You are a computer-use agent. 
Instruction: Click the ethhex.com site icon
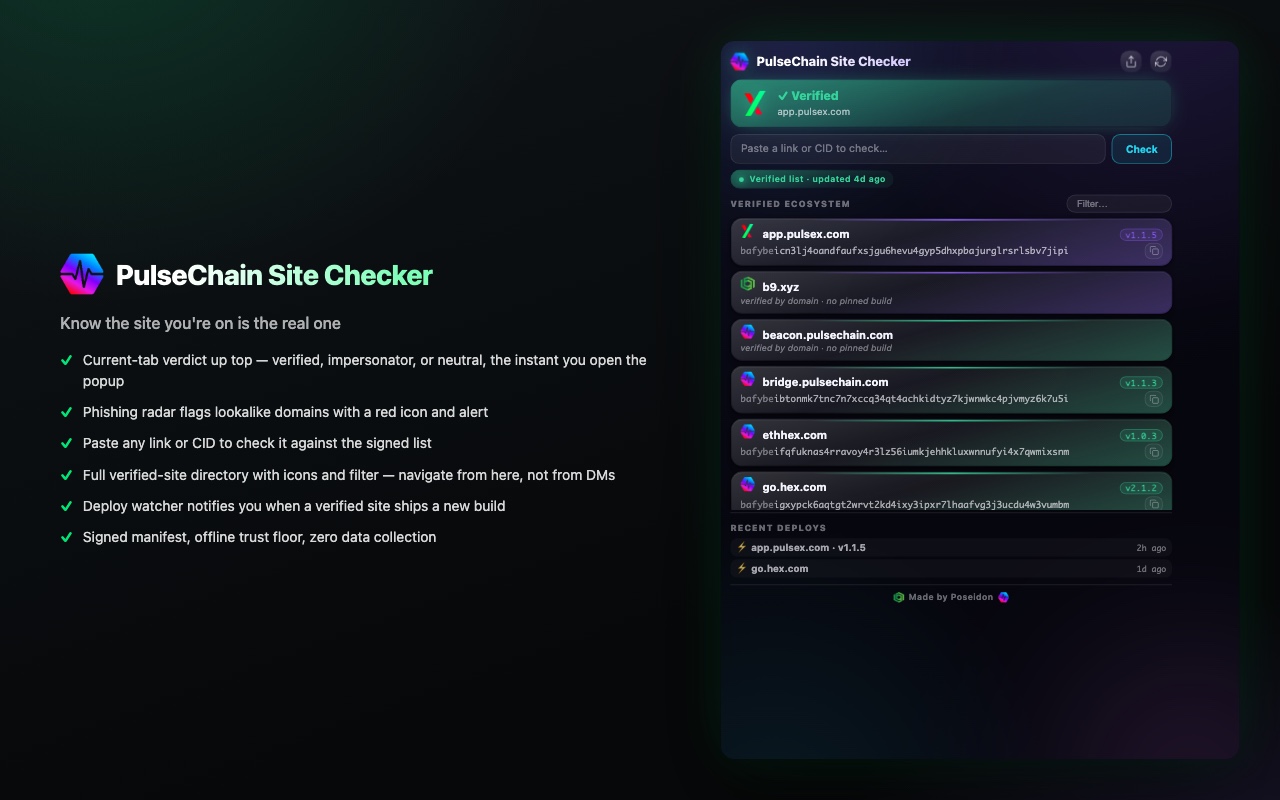pyautogui.click(x=747, y=433)
